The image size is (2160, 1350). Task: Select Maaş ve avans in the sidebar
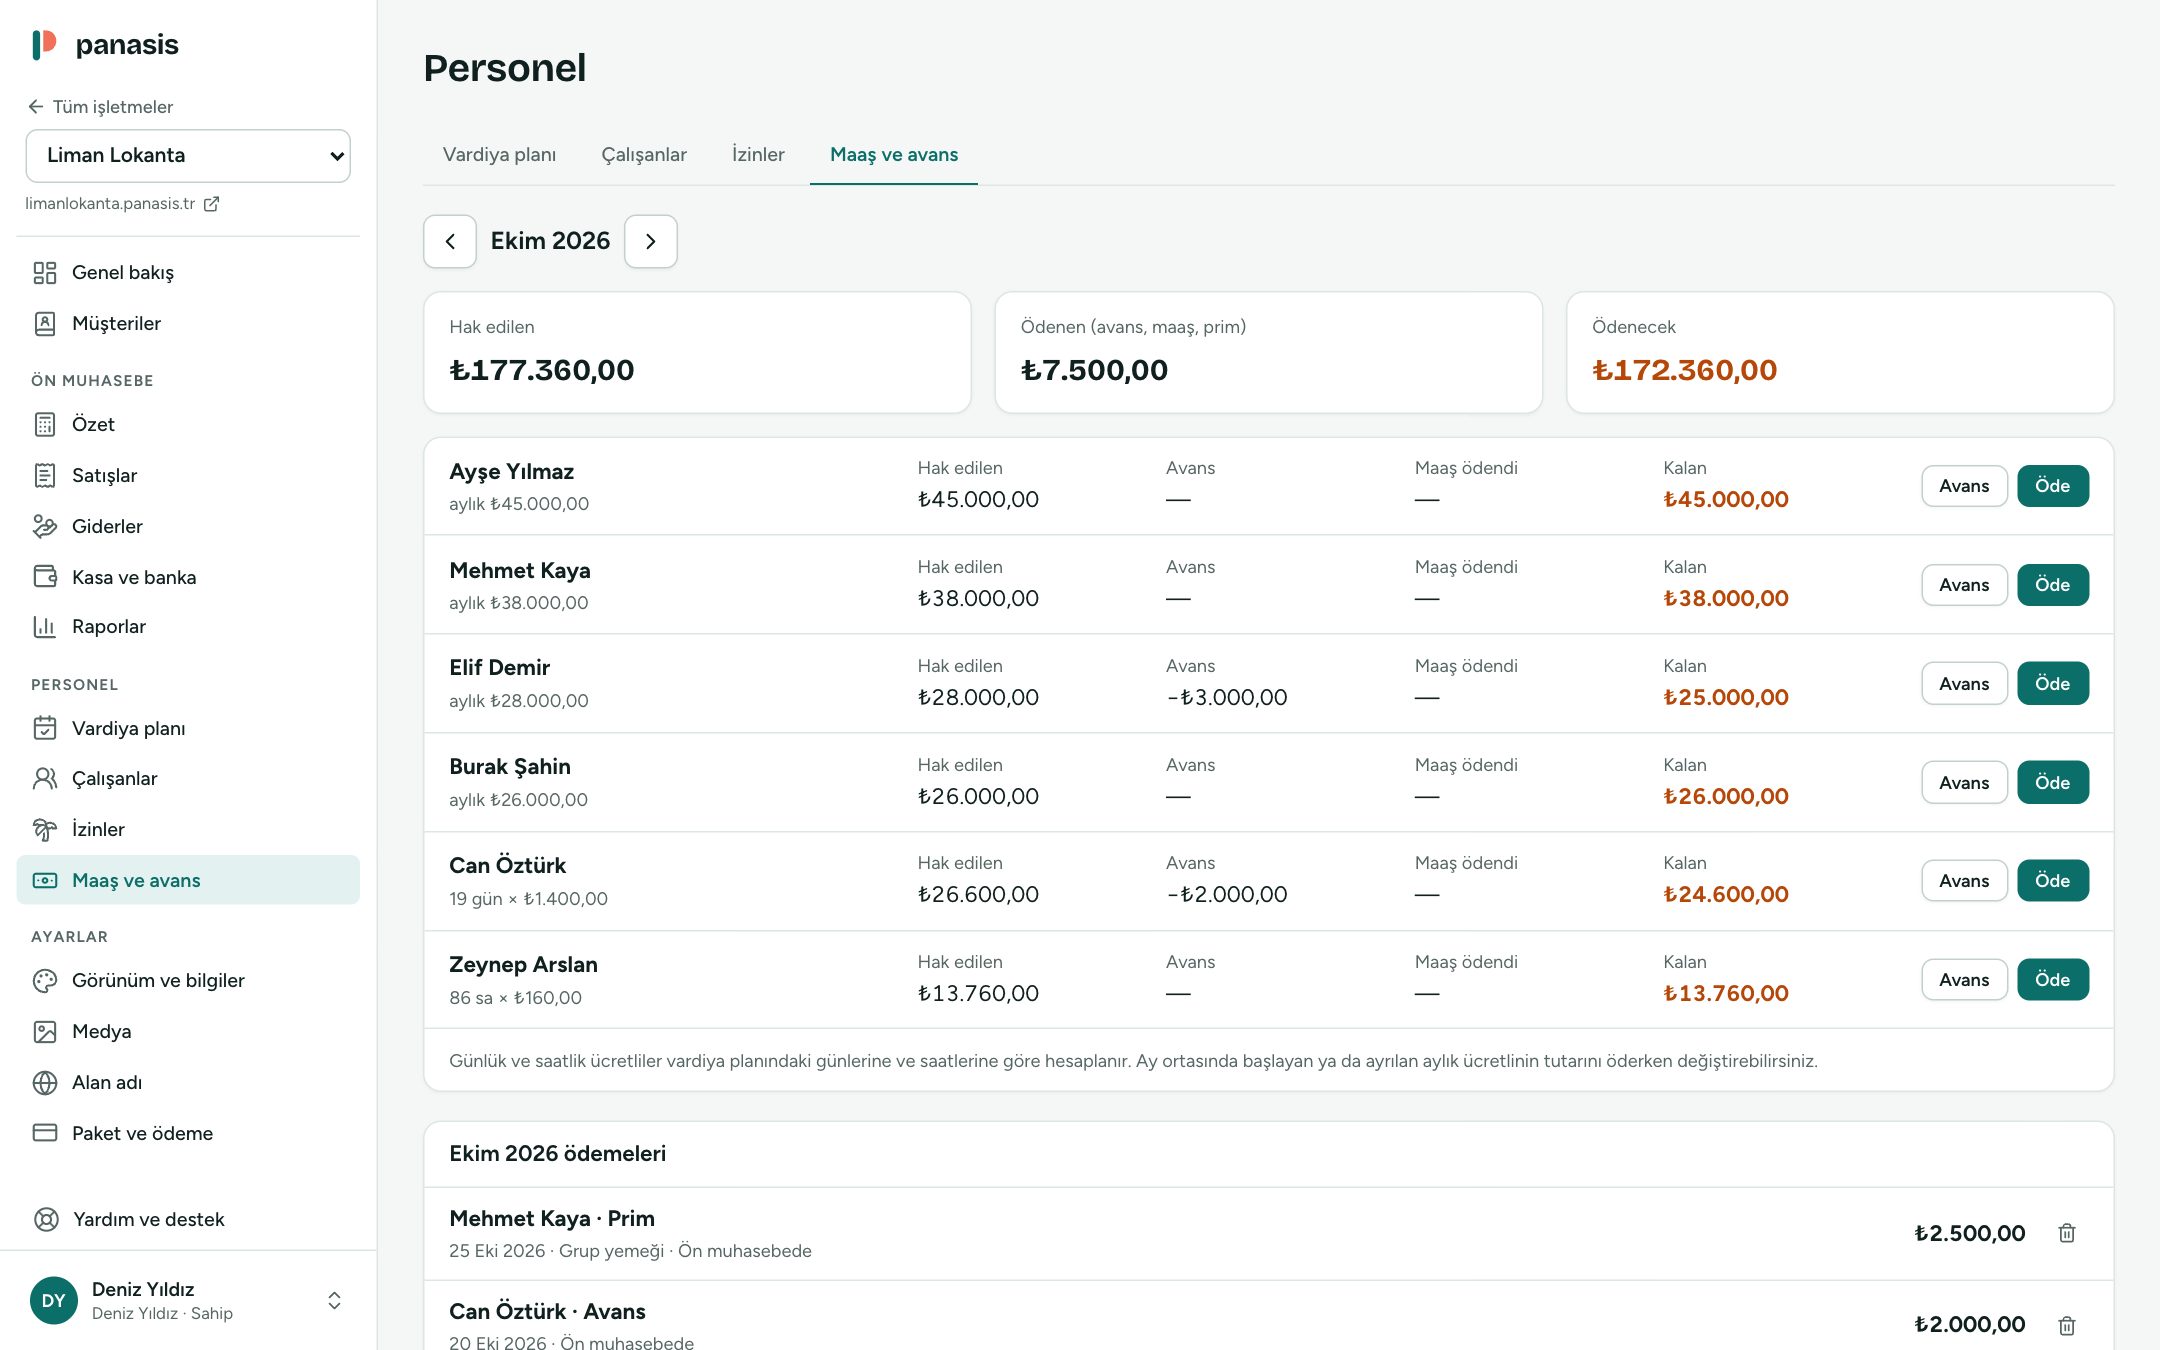click(188, 880)
